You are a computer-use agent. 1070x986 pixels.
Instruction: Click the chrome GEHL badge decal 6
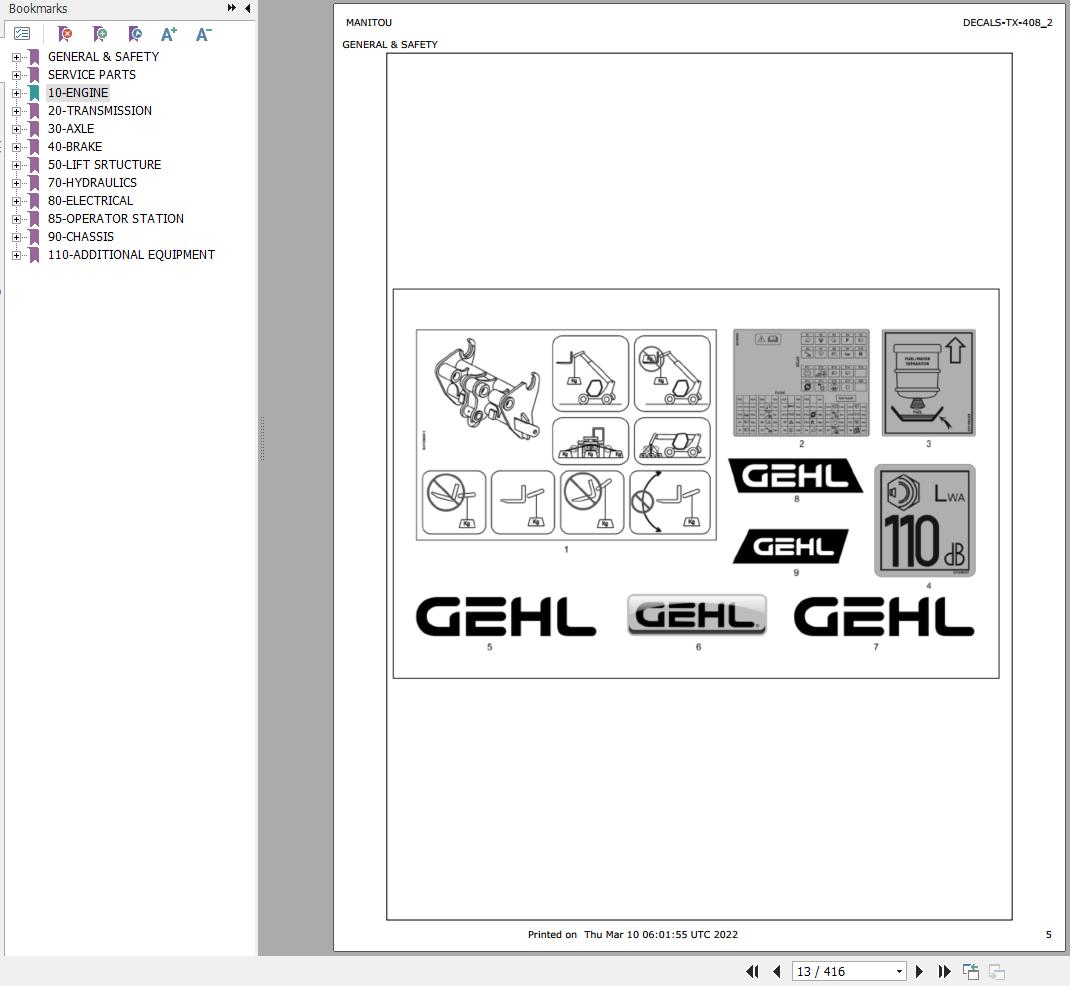pos(697,614)
